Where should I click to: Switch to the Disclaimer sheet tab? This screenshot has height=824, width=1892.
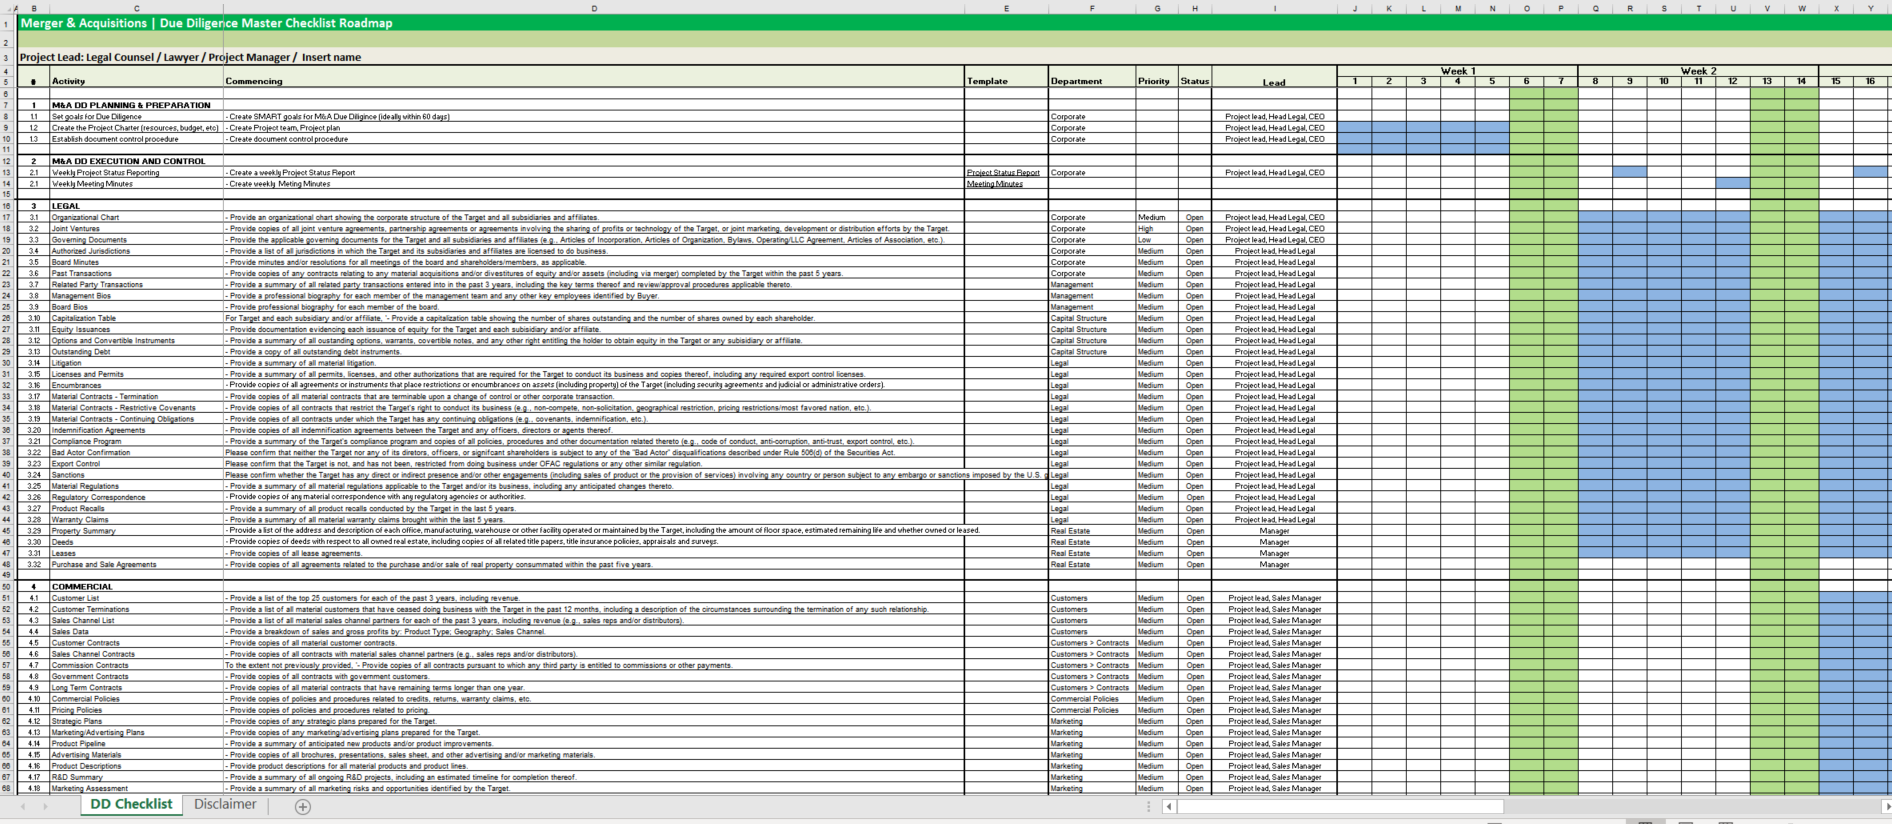(225, 804)
